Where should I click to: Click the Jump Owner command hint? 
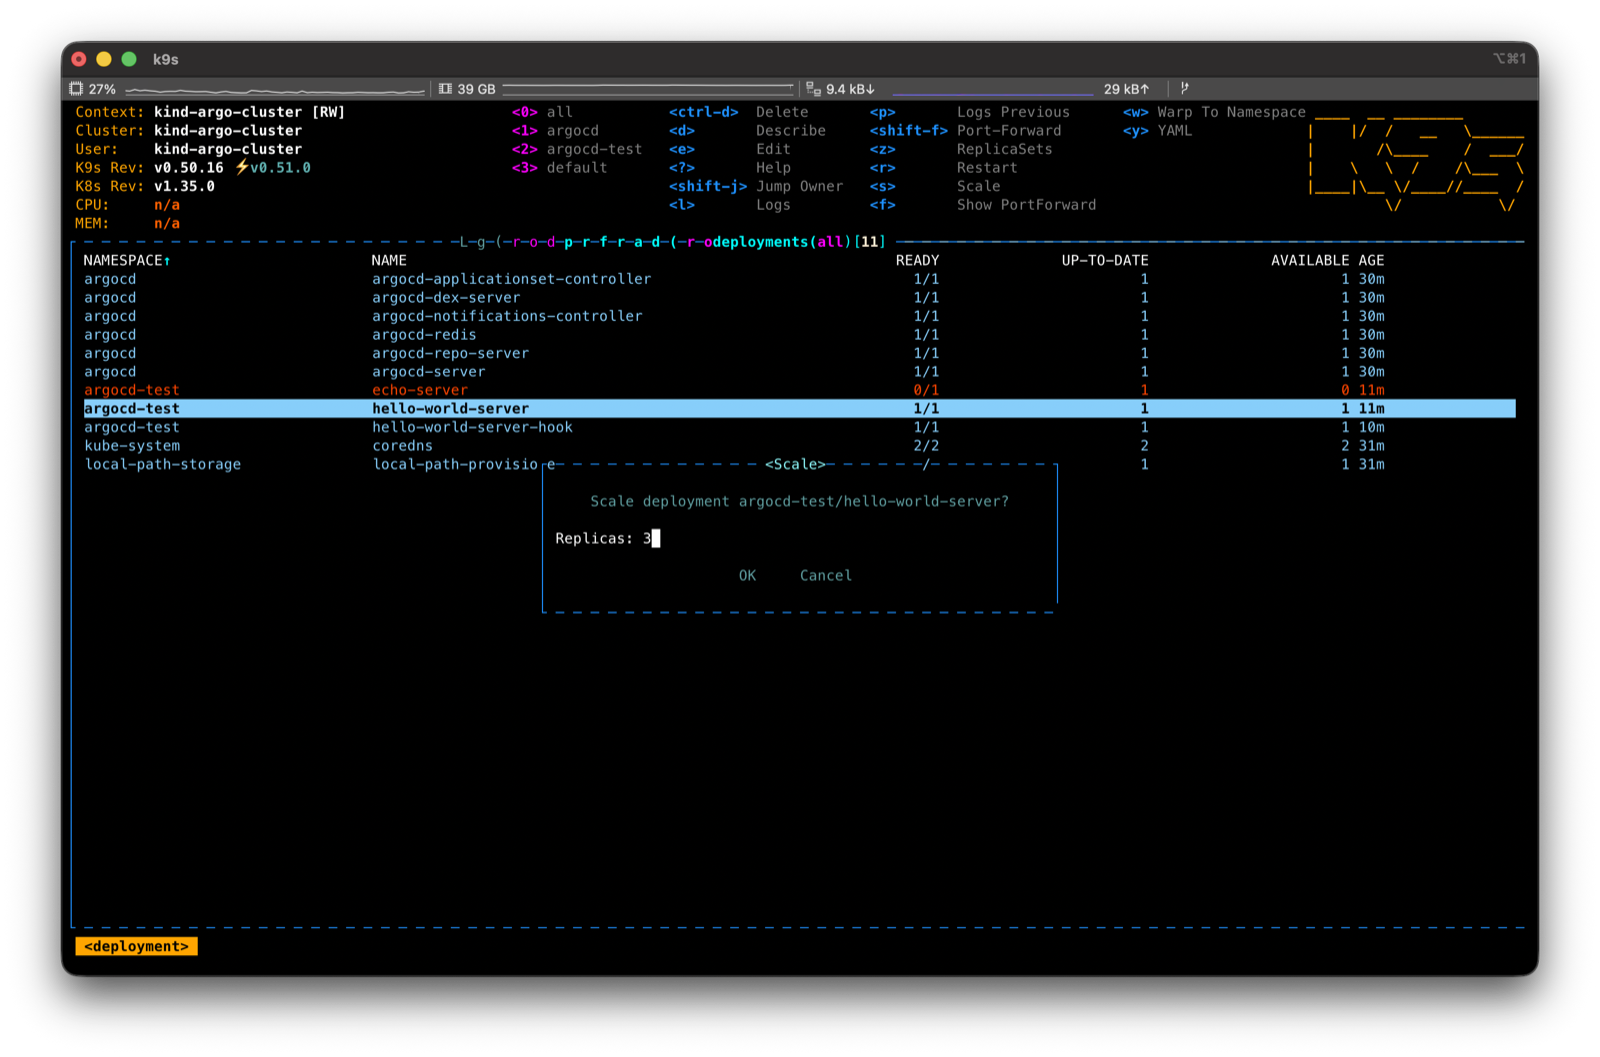coord(799,186)
